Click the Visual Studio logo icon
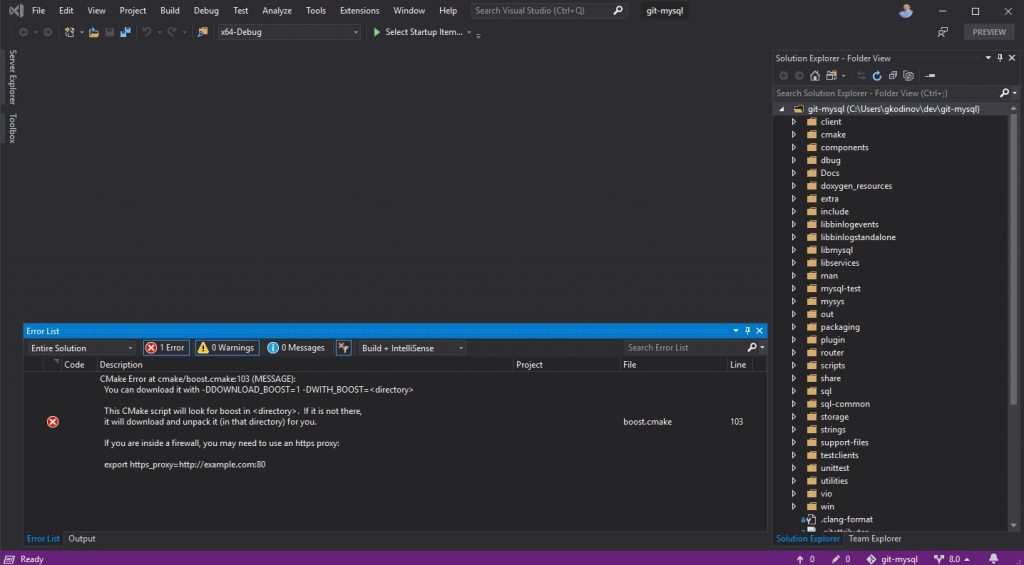This screenshot has width=1024, height=565. point(16,11)
